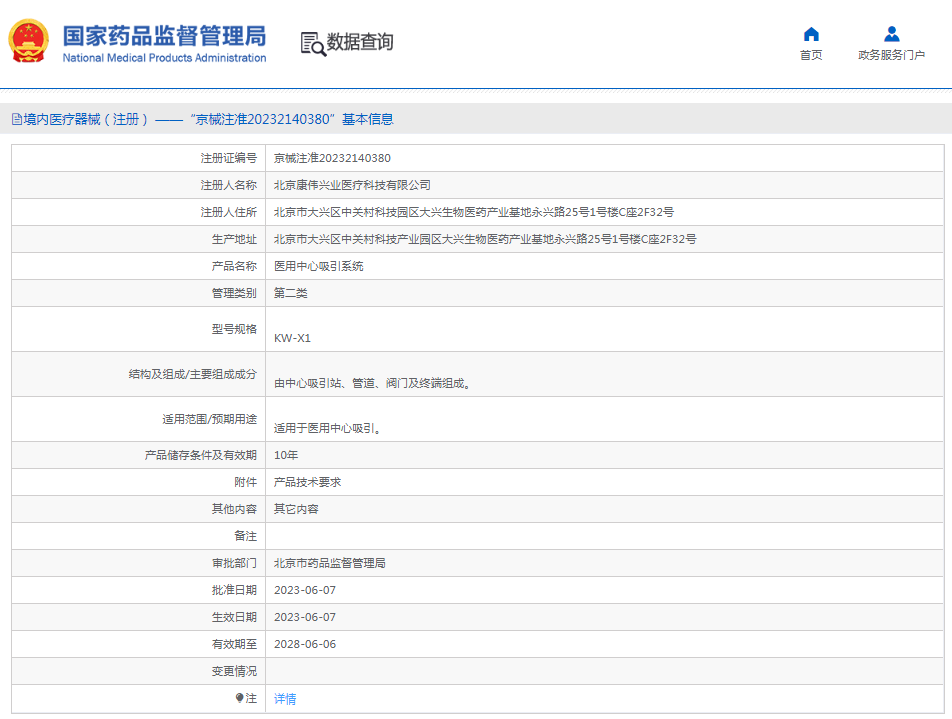Open the 详情 link
Image resolution: width=952 pixels, height=719 pixels.
pyautogui.click(x=285, y=699)
